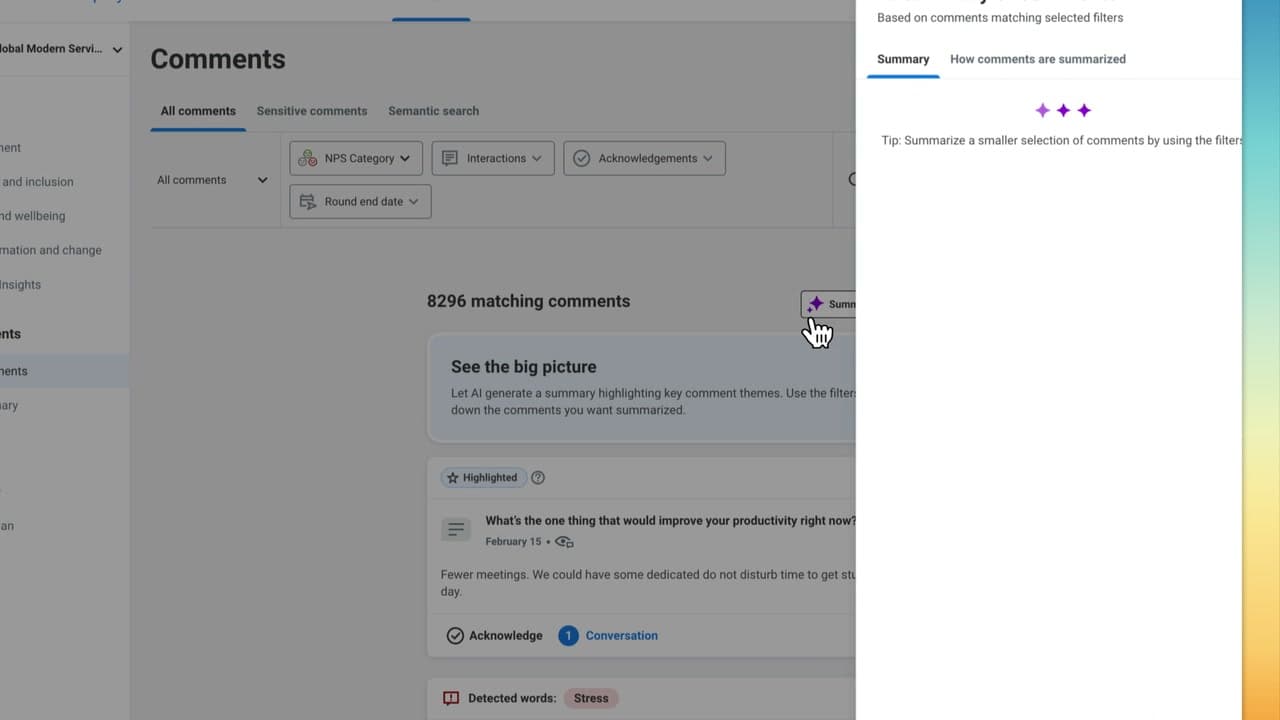Expand the Acknowledgements filter dropdown

coord(644,158)
